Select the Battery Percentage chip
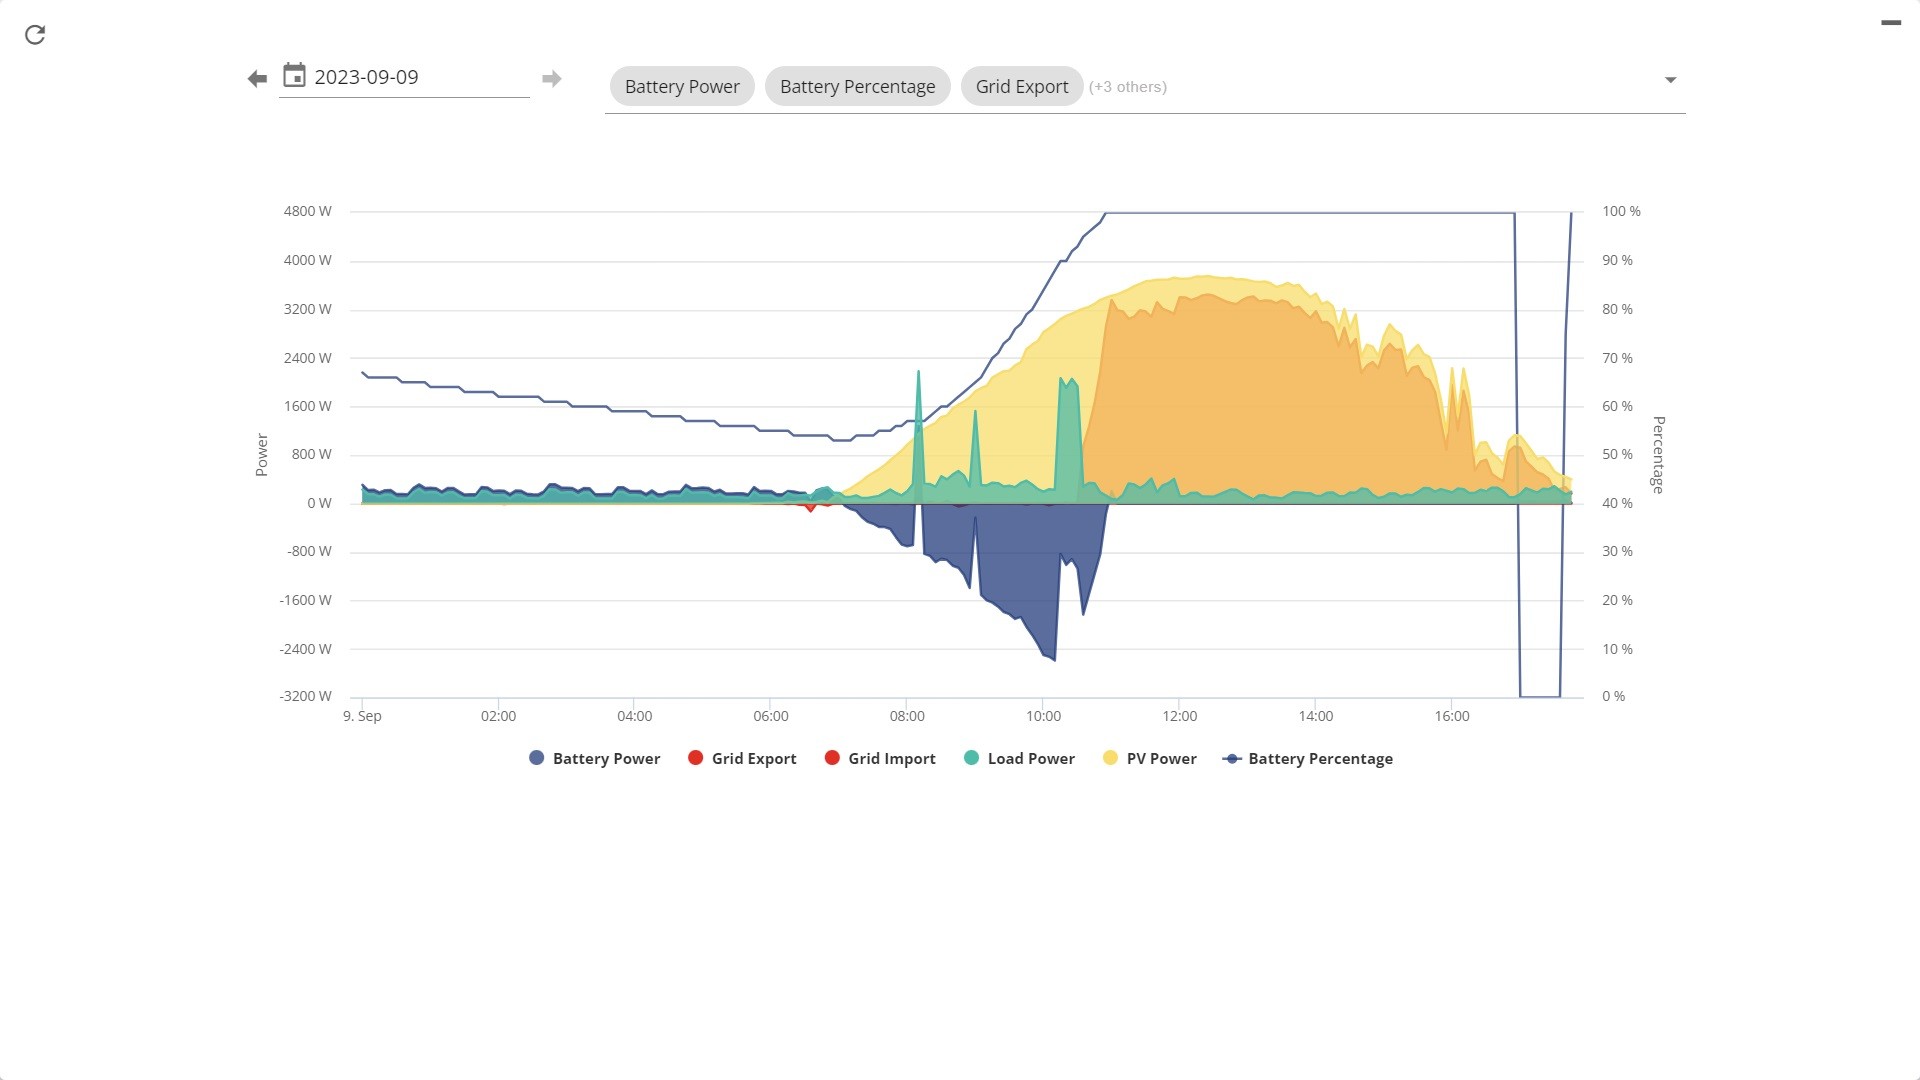 pos(858,87)
